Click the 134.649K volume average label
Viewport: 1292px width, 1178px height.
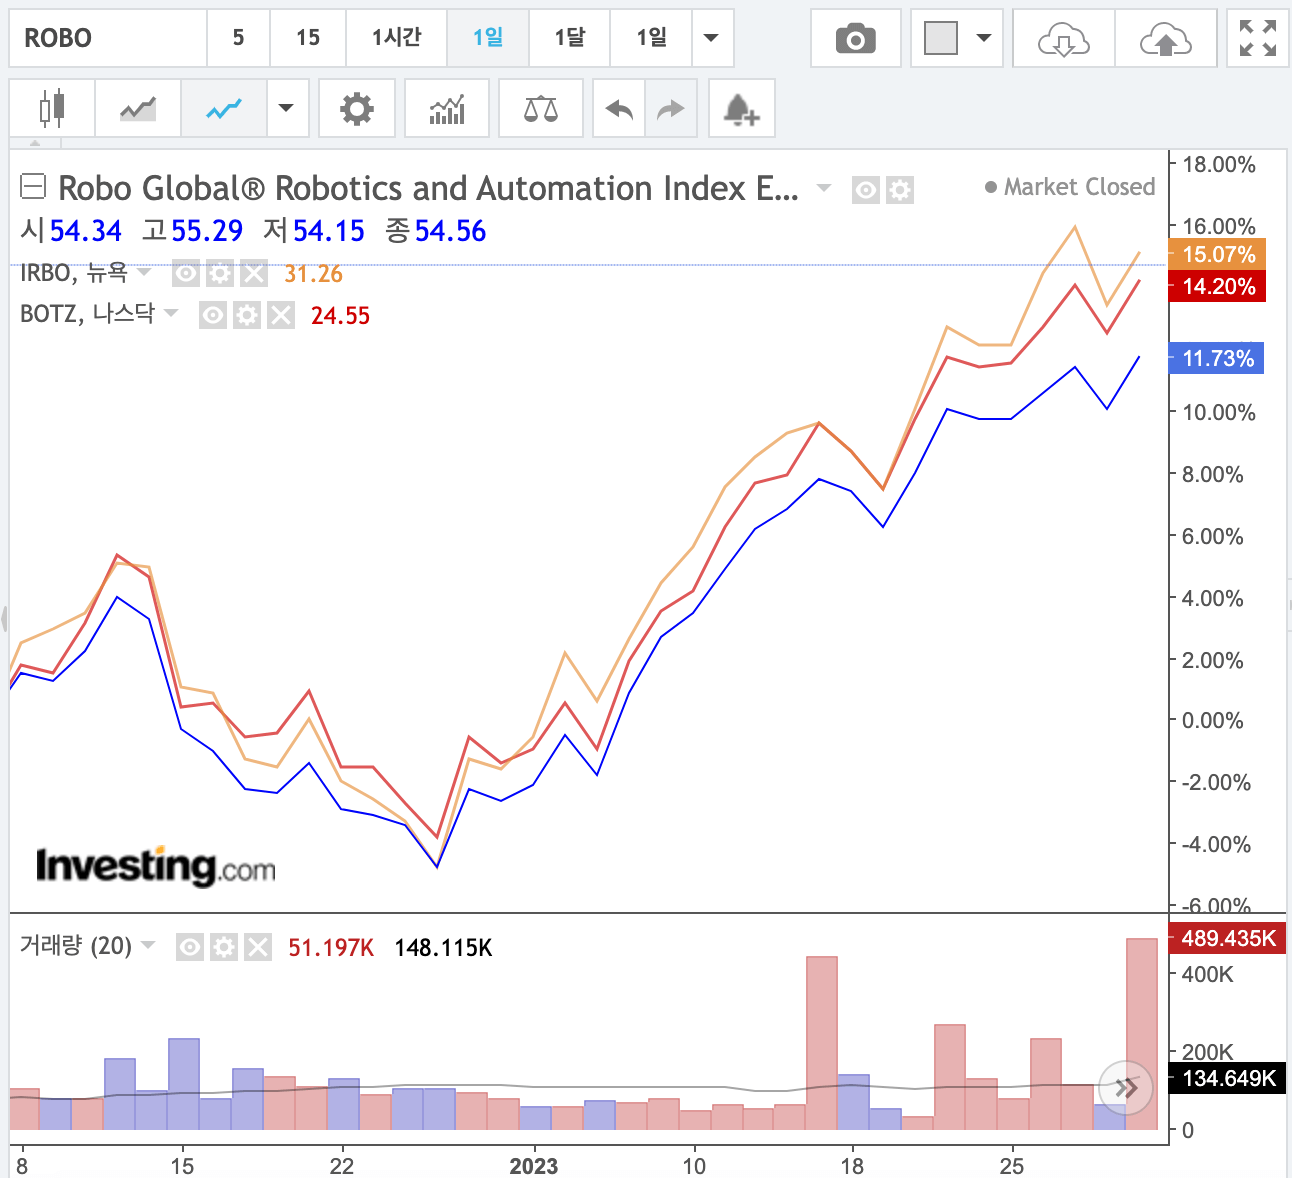[1228, 1078]
